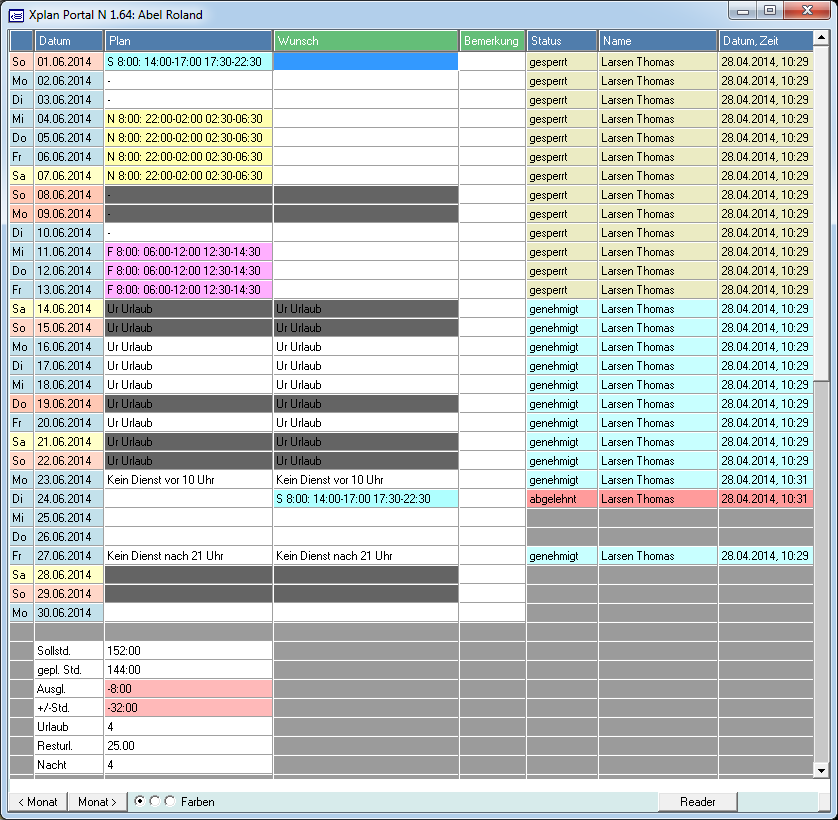Select the highlighted blue Wunsch cell for 01.06.2014
Viewport: 838px width, 820px height.
(365, 62)
